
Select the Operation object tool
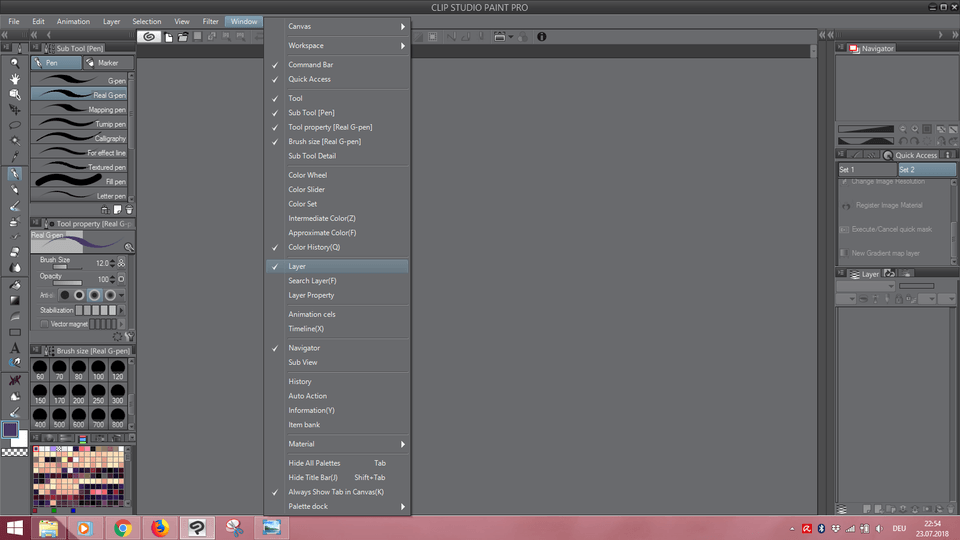coord(15,94)
